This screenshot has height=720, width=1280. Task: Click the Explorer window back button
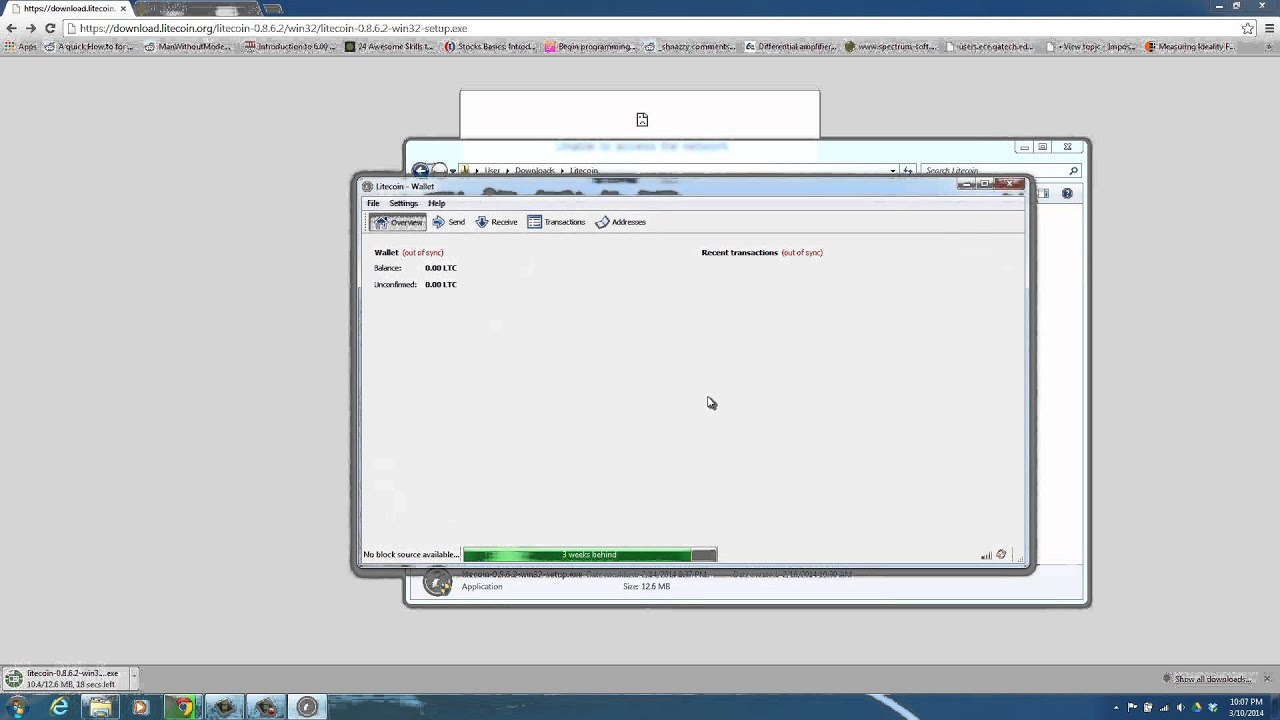[x=421, y=171]
